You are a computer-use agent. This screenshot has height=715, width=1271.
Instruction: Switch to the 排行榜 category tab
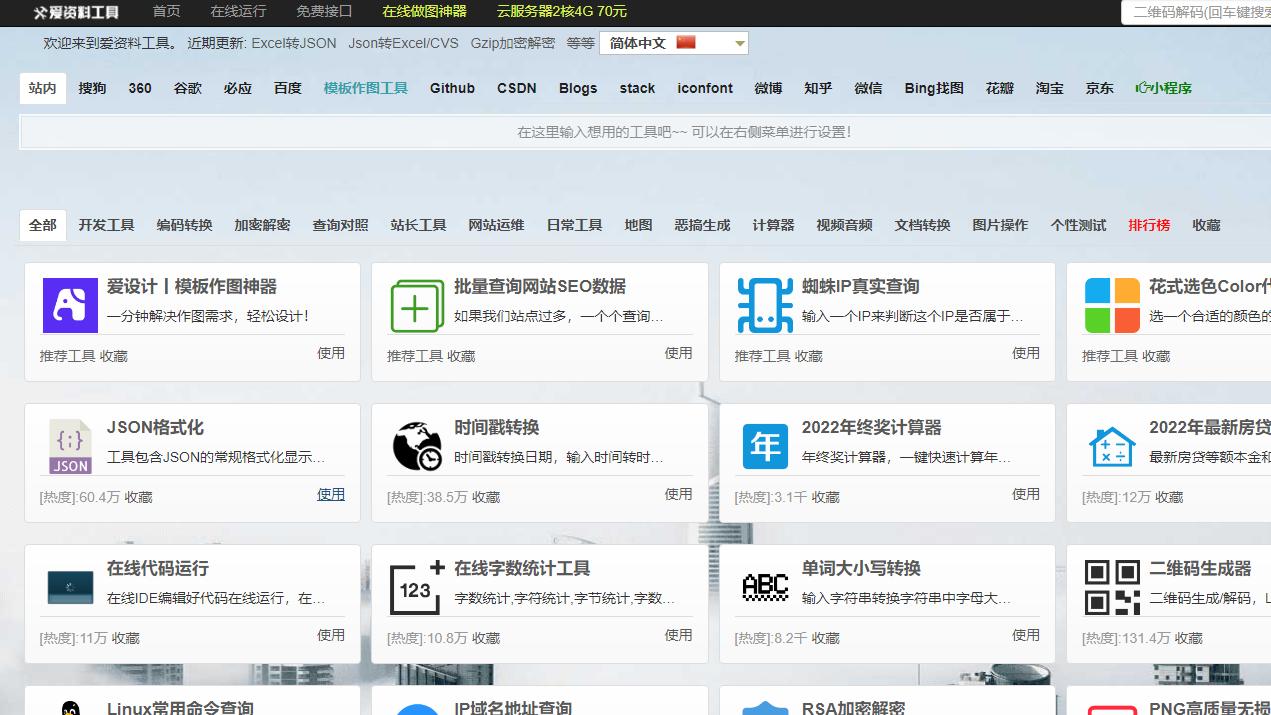point(1148,225)
